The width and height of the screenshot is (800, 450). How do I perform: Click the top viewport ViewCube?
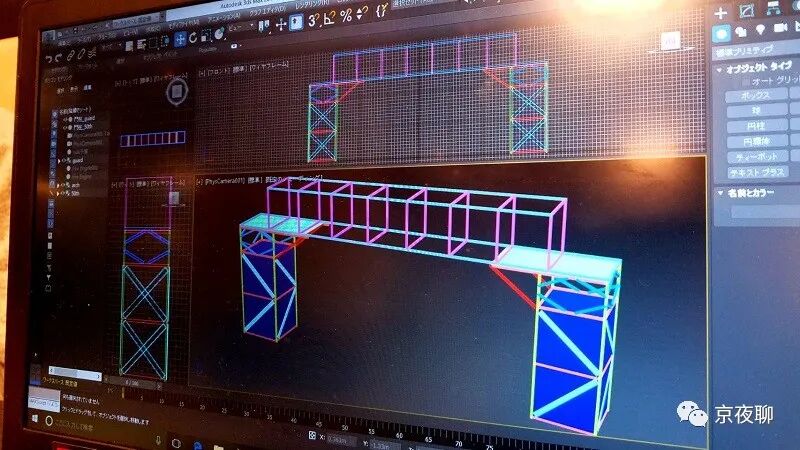pyautogui.click(x=177, y=92)
